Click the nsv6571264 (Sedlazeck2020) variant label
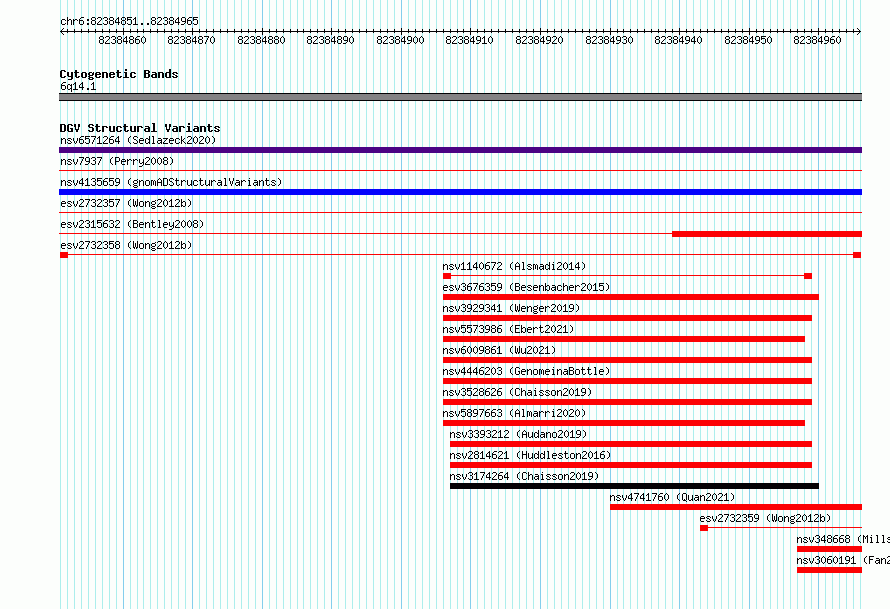The image size is (890, 609). [x=138, y=140]
